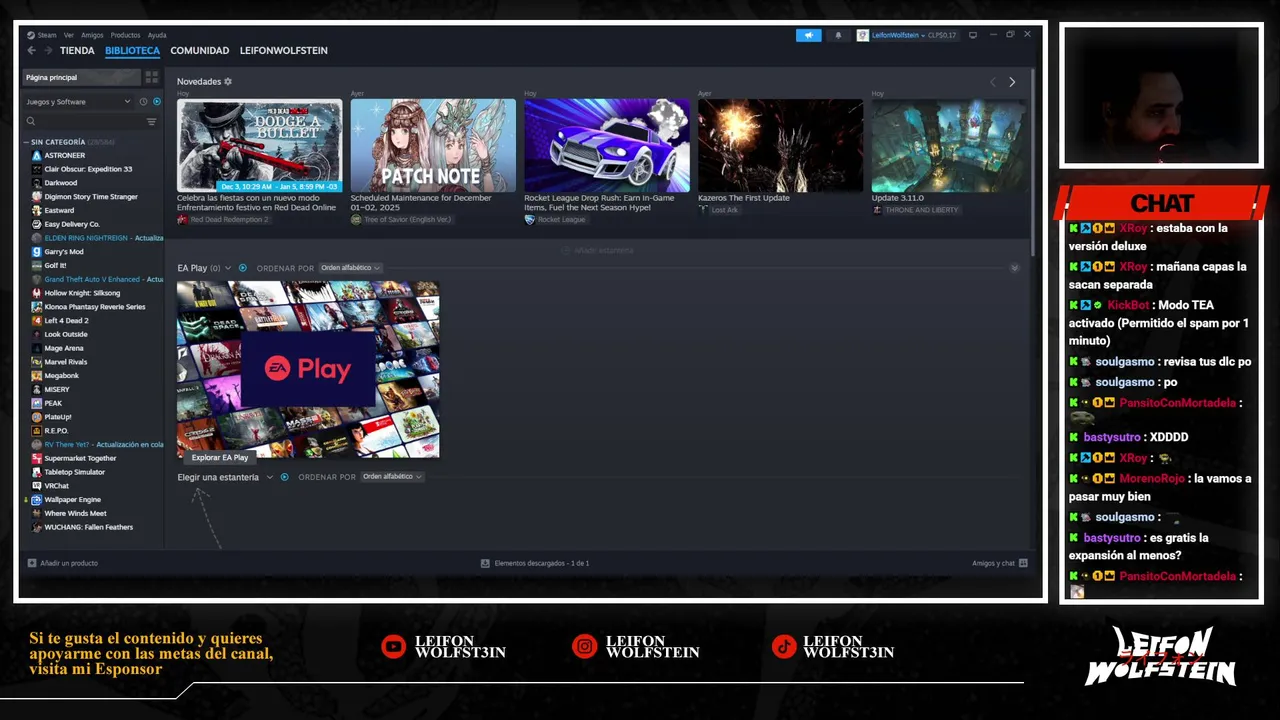The image size is (1280, 720).
Task: Enter Big Picture mode monitor icon
Action: [x=973, y=35]
